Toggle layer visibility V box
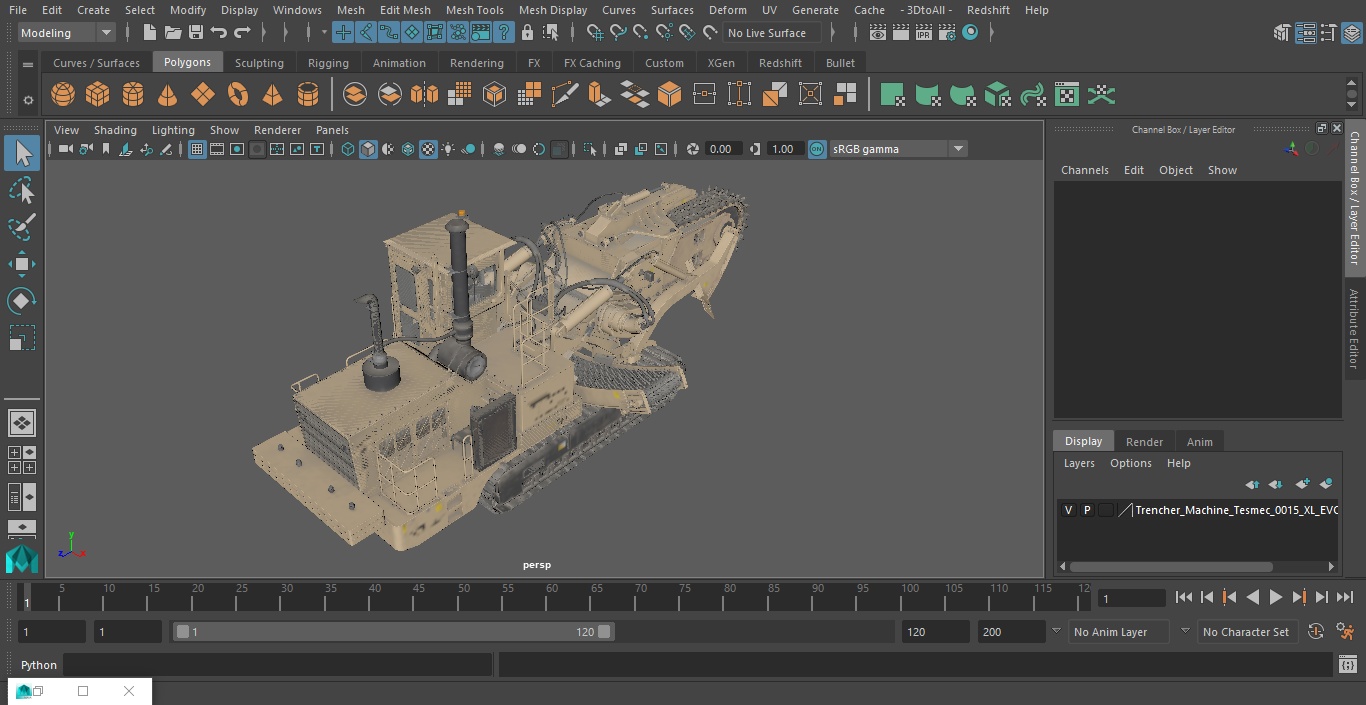 pos(1068,510)
